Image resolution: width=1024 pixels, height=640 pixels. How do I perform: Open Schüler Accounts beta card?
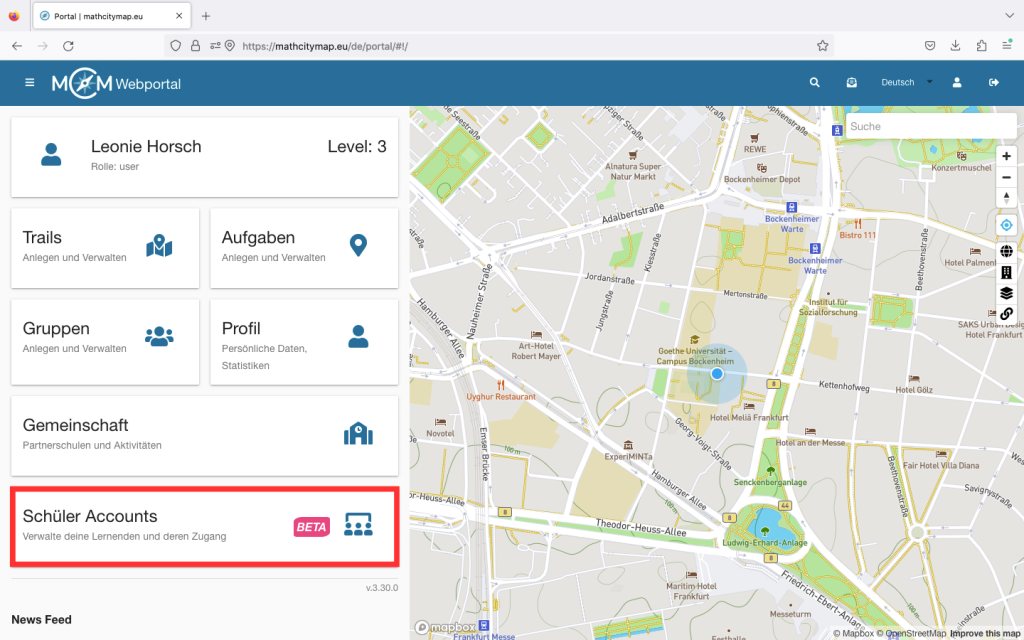point(204,526)
